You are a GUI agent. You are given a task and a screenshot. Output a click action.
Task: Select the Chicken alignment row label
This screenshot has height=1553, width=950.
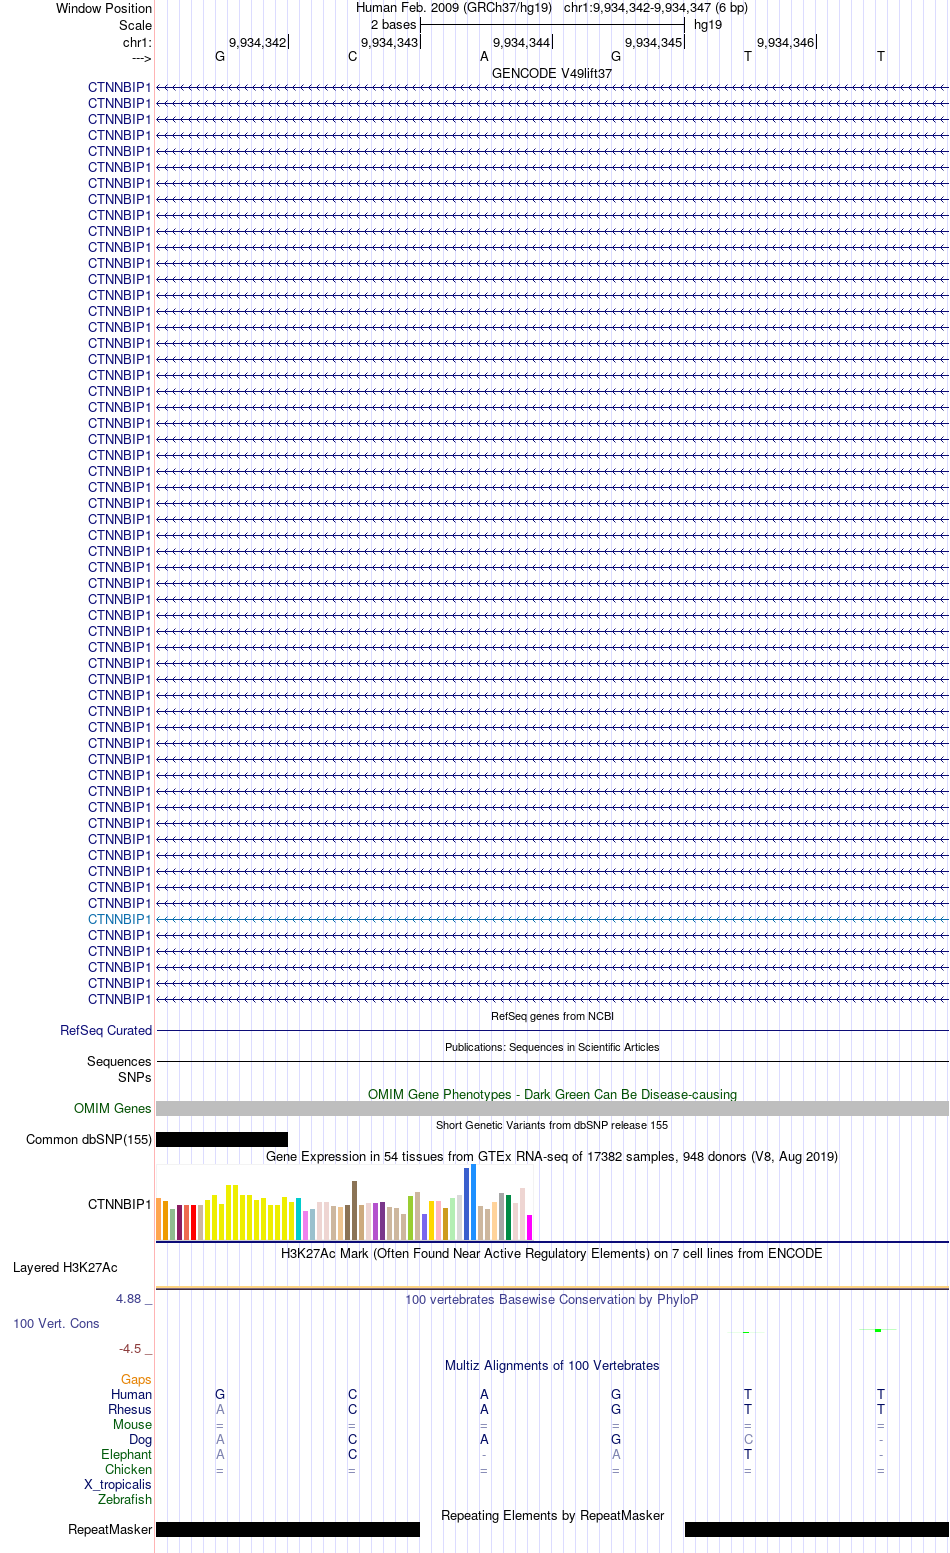click(x=129, y=1469)
